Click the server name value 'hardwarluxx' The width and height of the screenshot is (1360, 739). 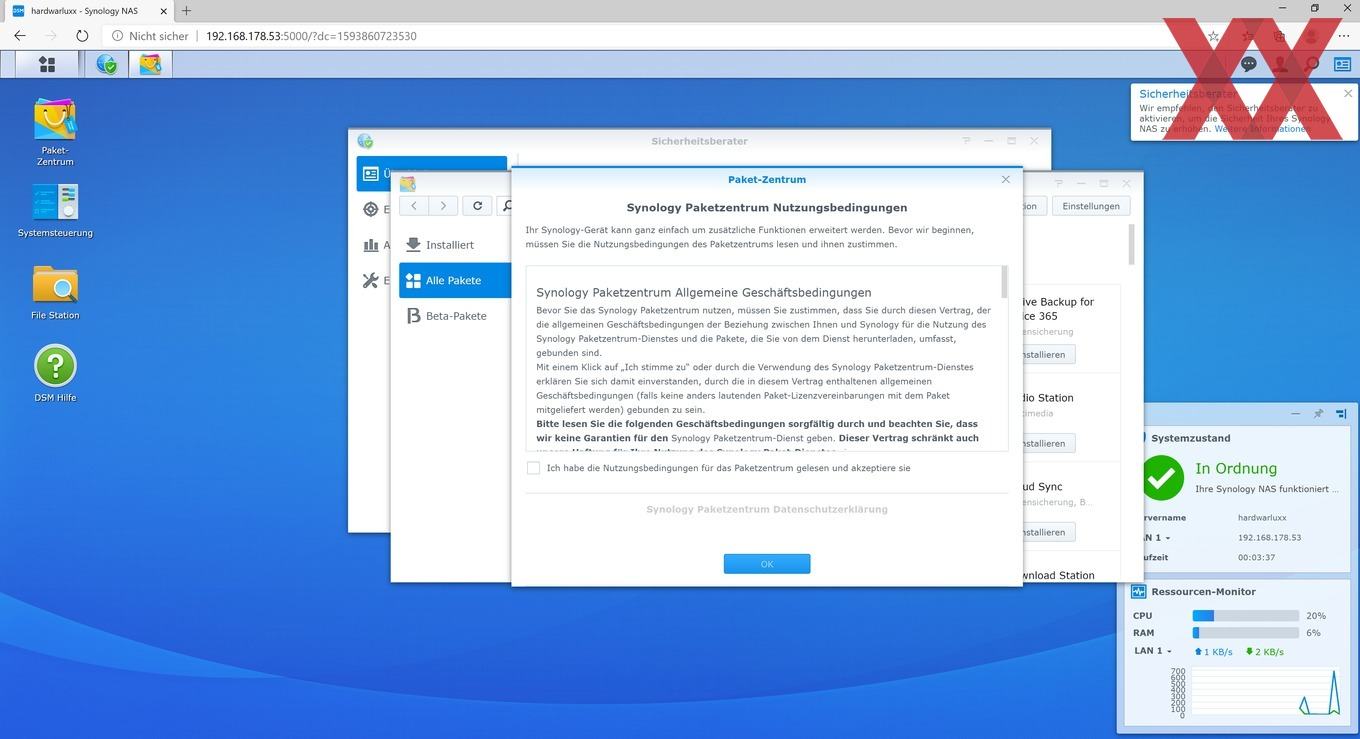point(1262,518)
